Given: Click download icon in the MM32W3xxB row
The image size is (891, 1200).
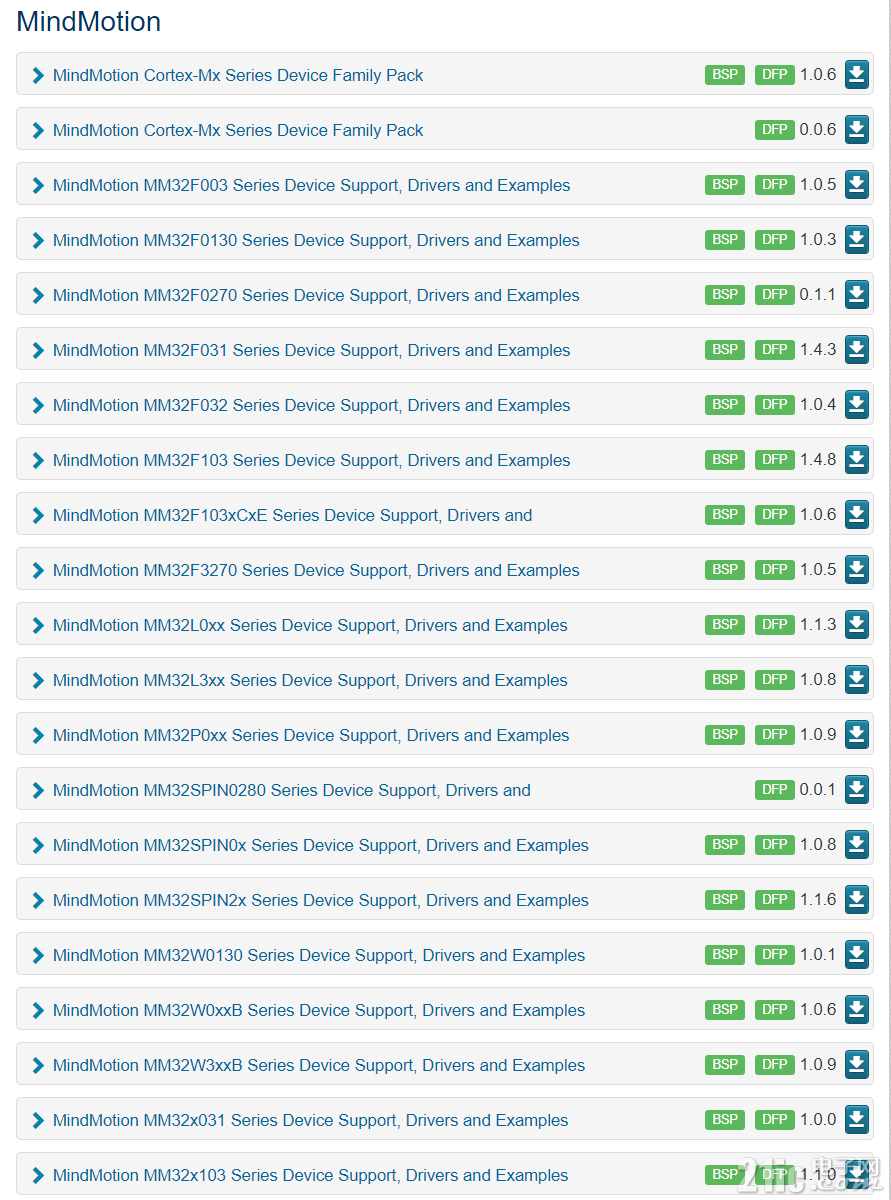Looking at the screenshot, I should point(857,1065).
